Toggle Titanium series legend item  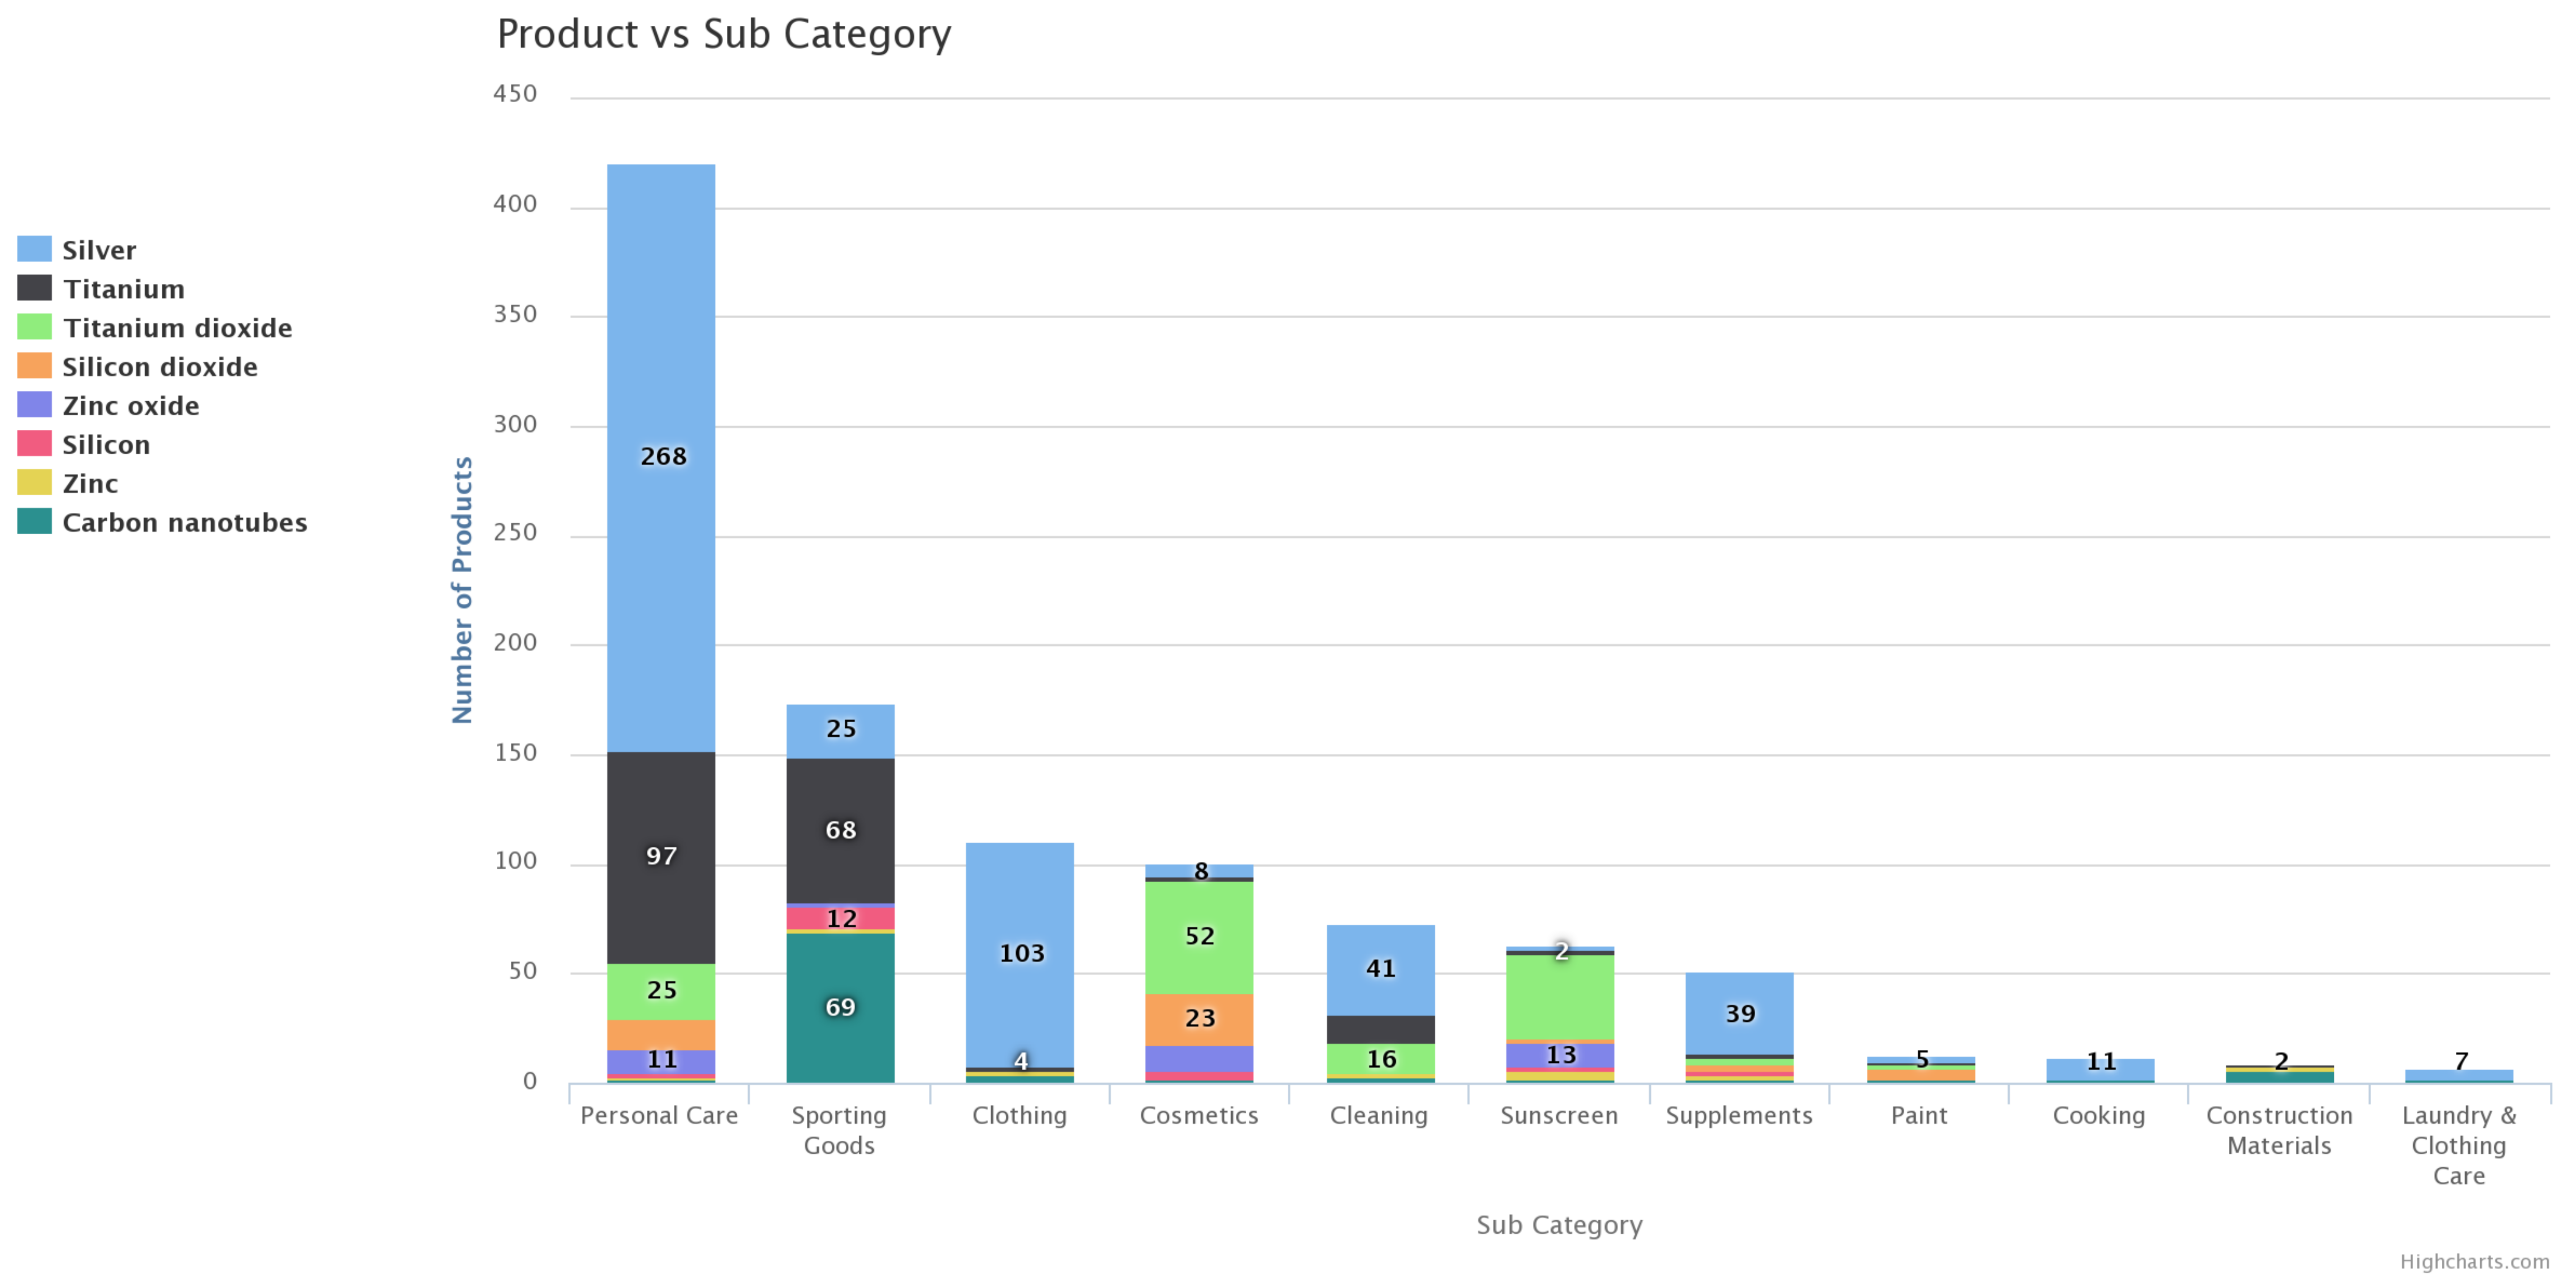[123, 289]
